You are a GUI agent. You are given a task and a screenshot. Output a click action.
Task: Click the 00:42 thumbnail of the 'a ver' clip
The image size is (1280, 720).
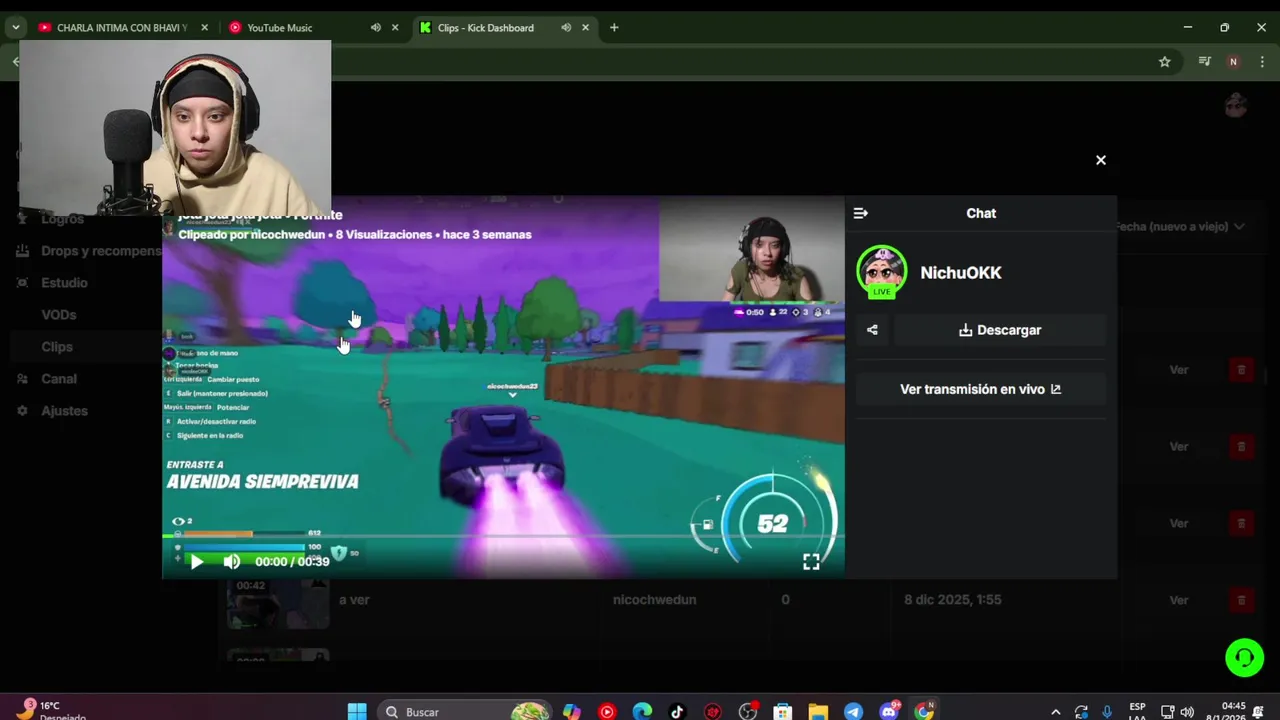point(278,603)
